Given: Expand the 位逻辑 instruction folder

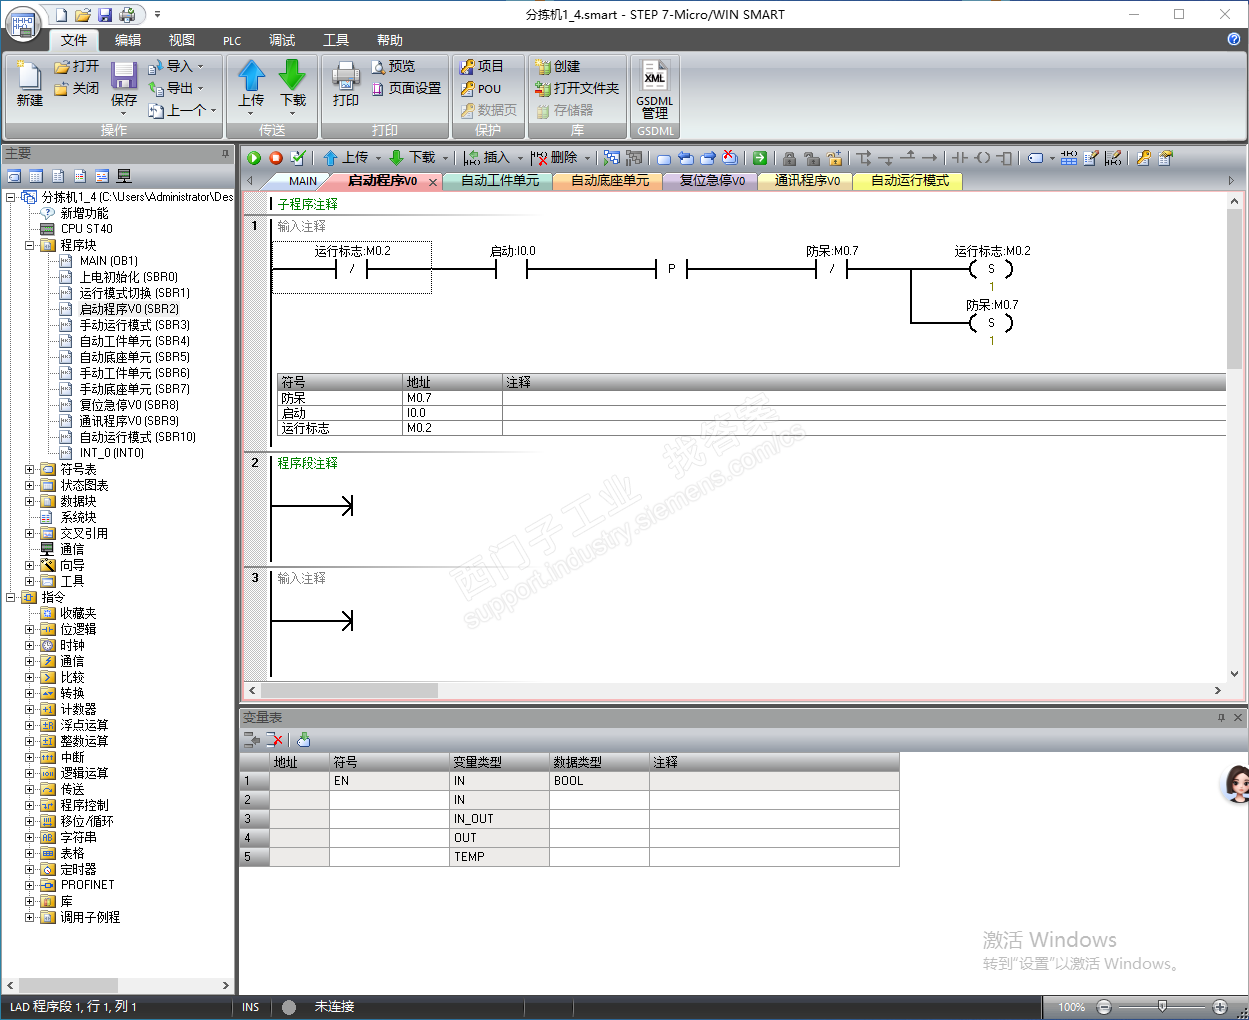Looking at the screenshot, I should [x=29, y=629].
